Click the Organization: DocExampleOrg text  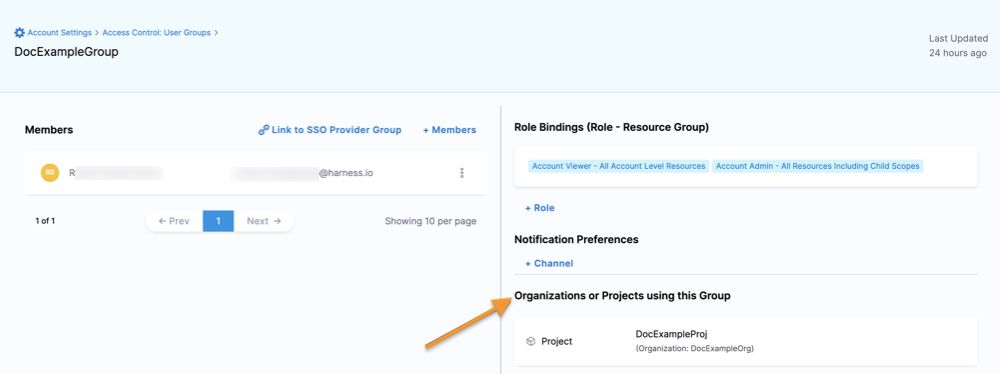click(x=695, y=348)
